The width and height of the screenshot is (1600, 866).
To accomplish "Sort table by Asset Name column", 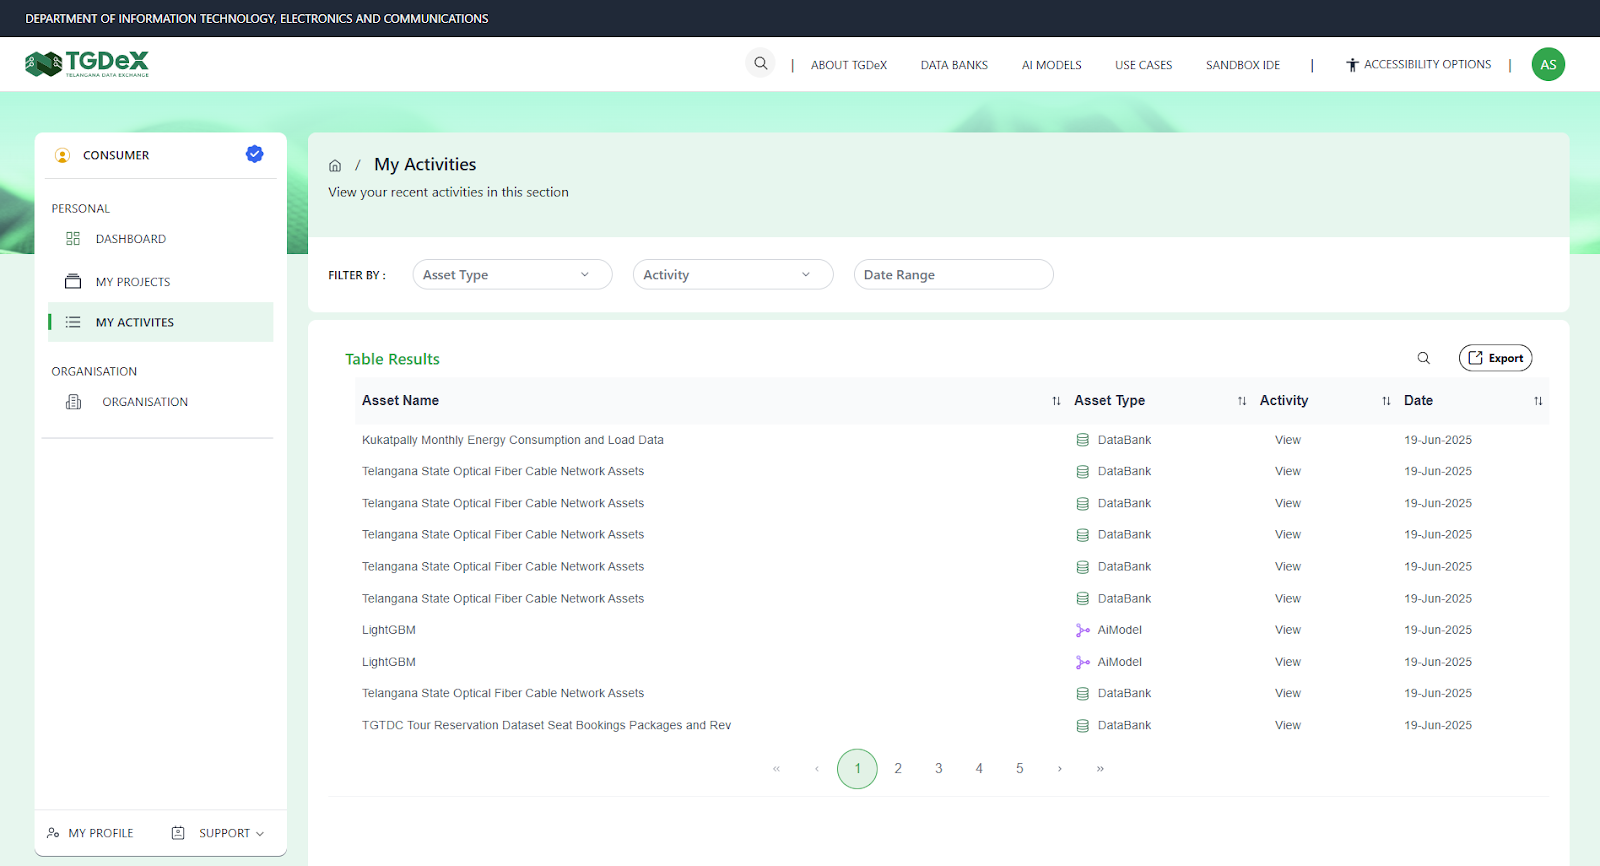I will [1056, 401].
